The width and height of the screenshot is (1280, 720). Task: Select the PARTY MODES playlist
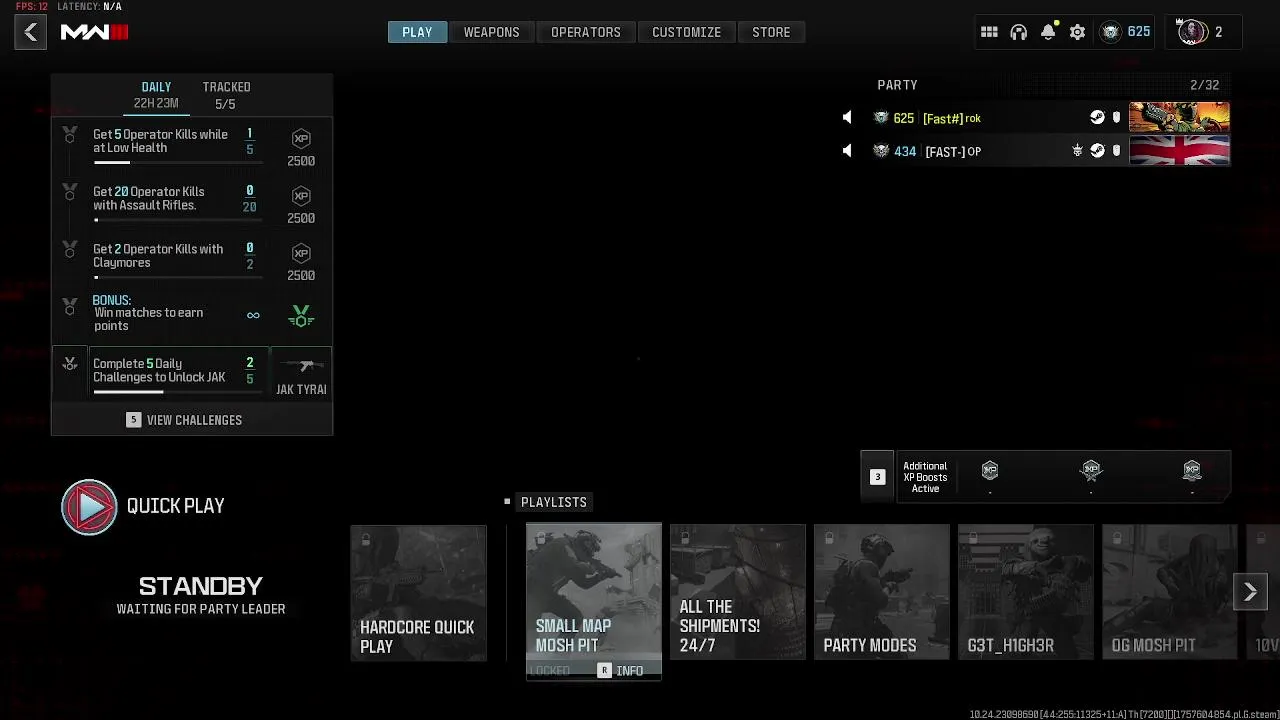[x=882, y=592]
